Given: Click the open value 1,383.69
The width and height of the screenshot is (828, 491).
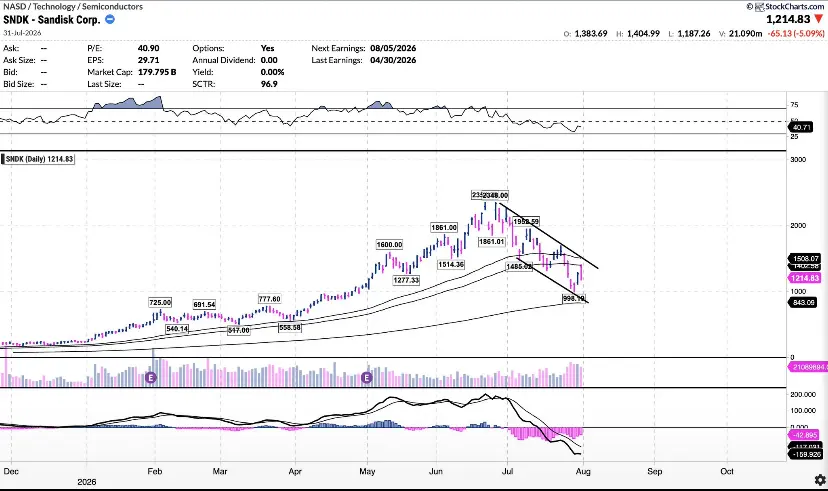Looking at the screenshot, I should (590, 33).
